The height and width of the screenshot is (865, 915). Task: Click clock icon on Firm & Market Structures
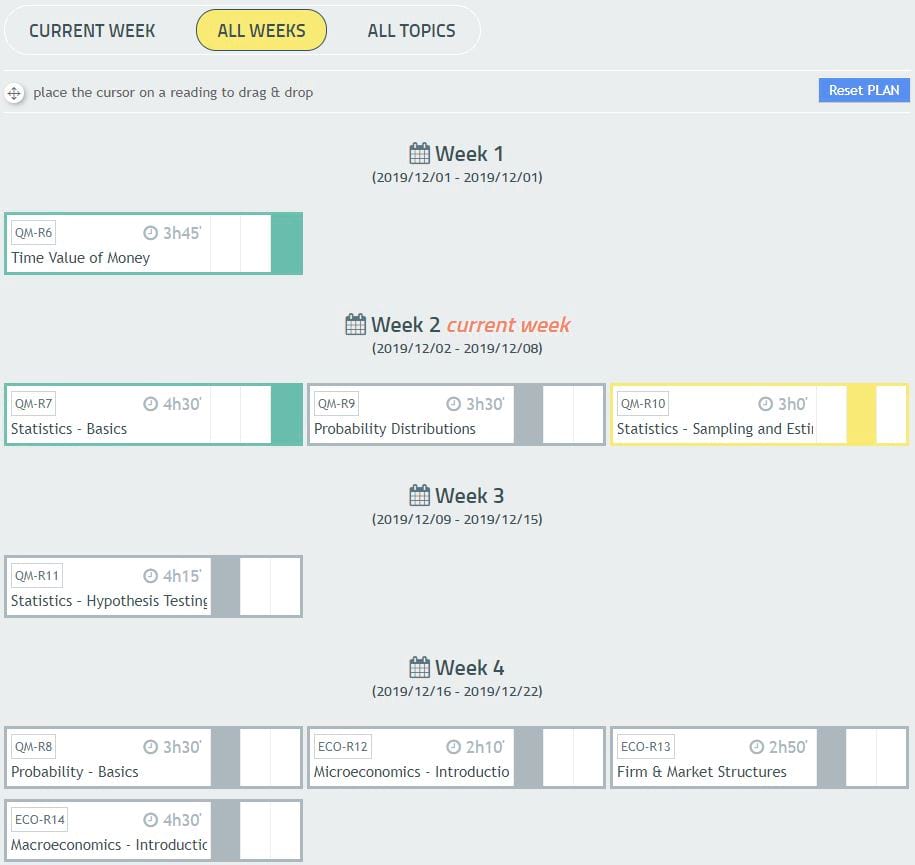757,747
